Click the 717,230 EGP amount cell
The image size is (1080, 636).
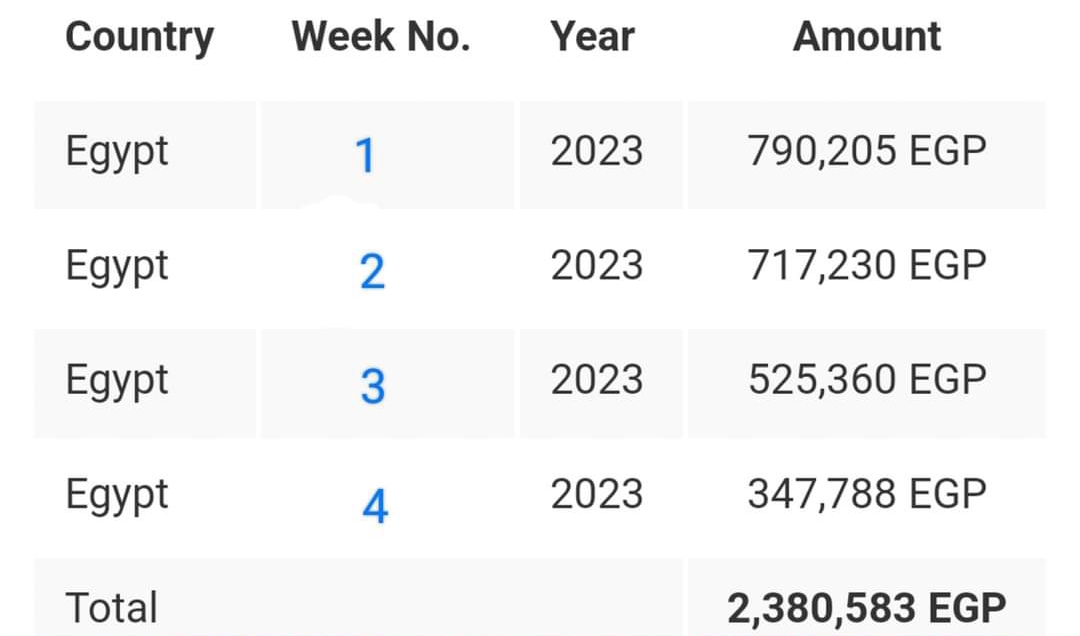point(867,266)
